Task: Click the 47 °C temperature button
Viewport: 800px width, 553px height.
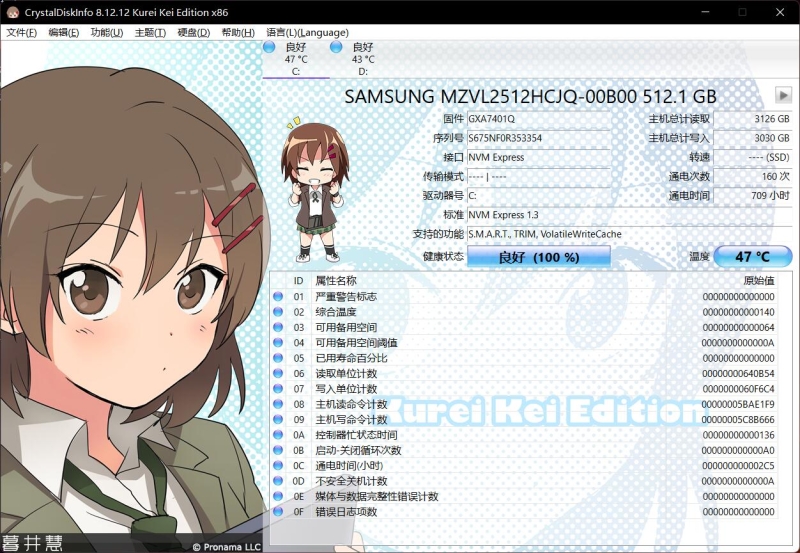Action: pyautogui.click(x=753, y=257)
